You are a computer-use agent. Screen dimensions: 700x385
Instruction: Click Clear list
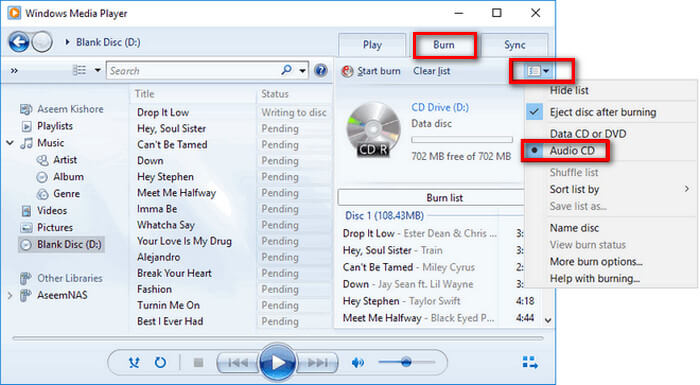(x=432, y=71)
